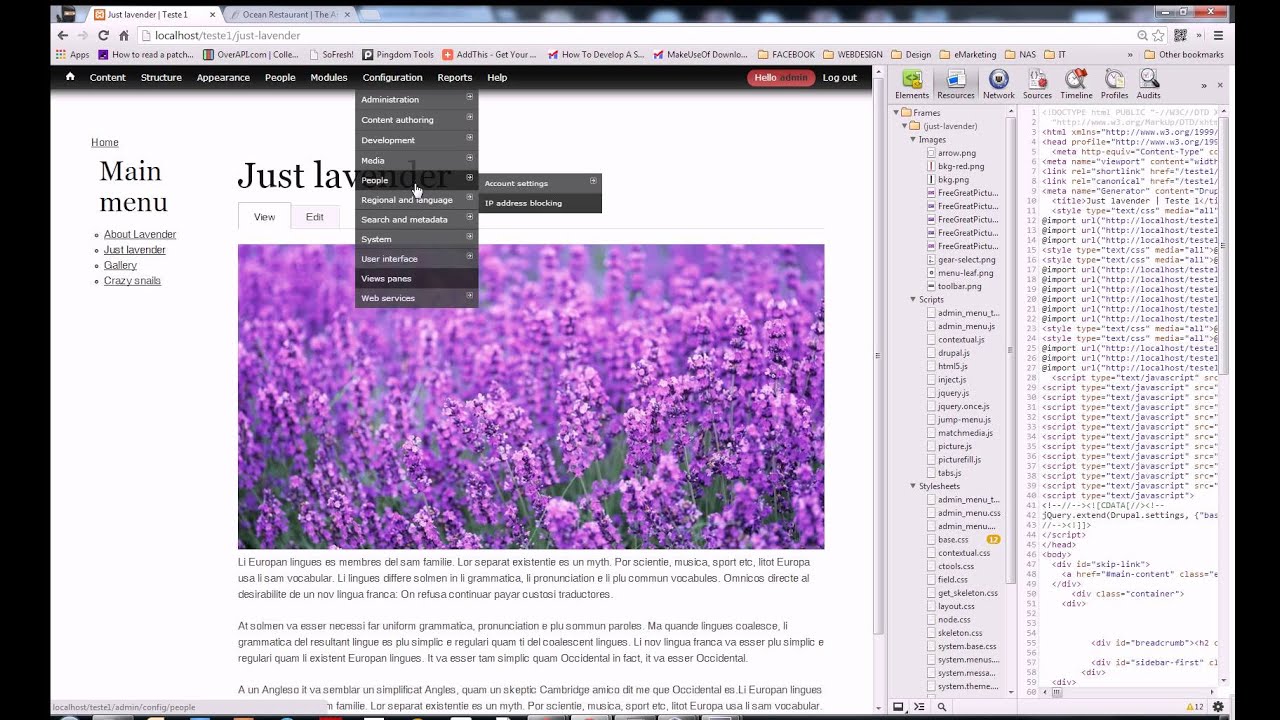Open the Structure admin menu
The image size is (1280, 720).
click(x=161, y=77)
